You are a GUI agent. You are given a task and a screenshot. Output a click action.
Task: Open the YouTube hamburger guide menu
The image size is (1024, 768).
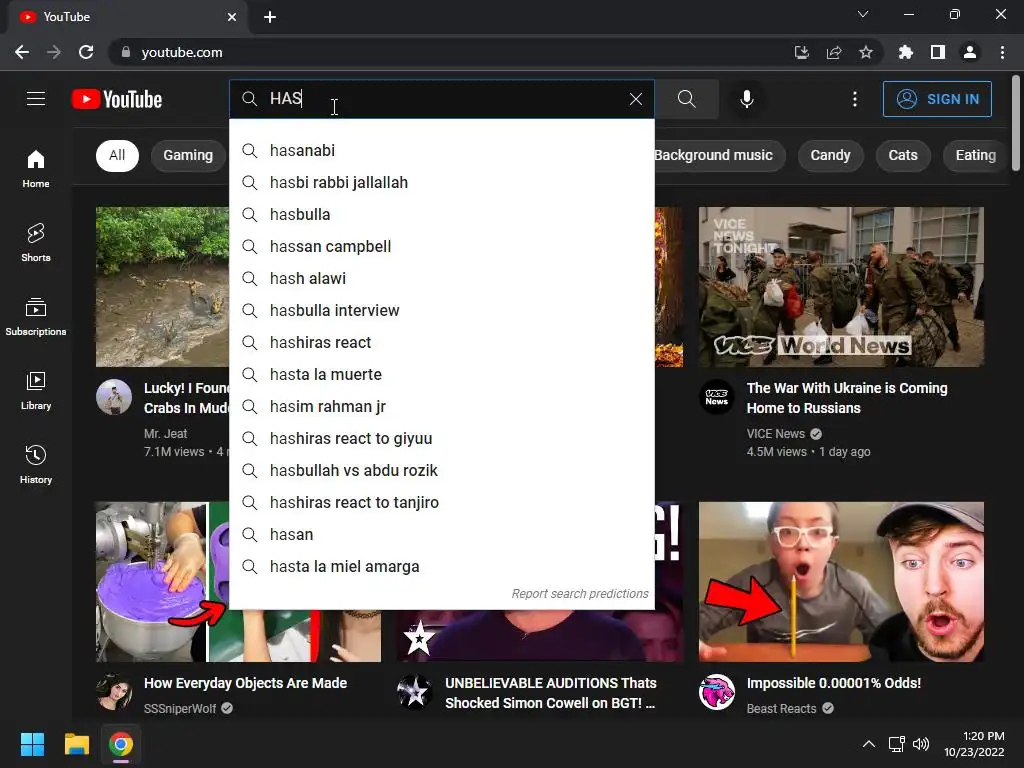[x=36, y=99]
